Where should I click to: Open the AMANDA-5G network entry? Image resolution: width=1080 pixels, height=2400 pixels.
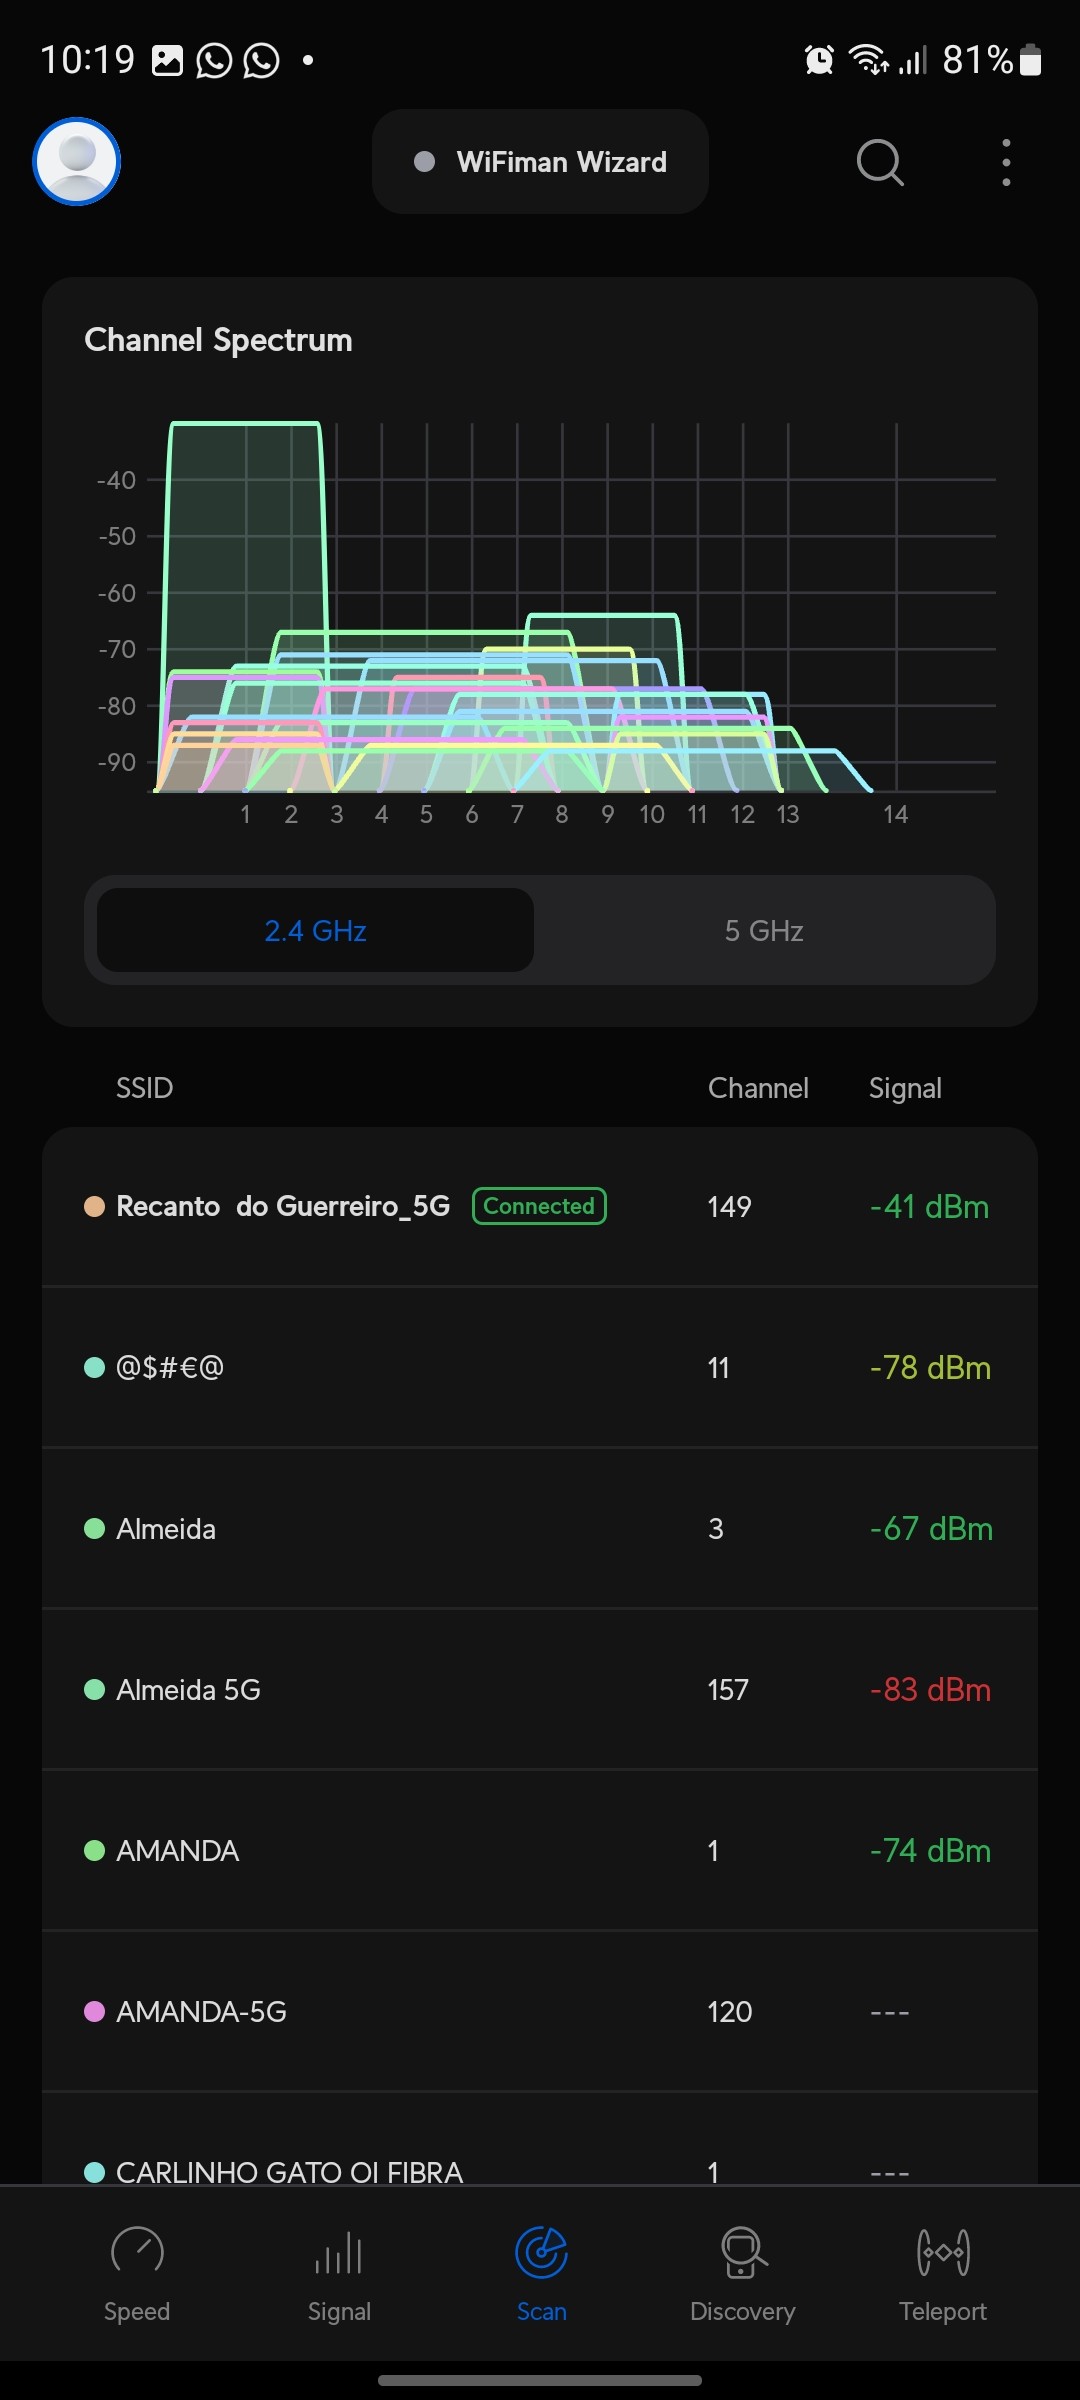(x=201, y=2012)
